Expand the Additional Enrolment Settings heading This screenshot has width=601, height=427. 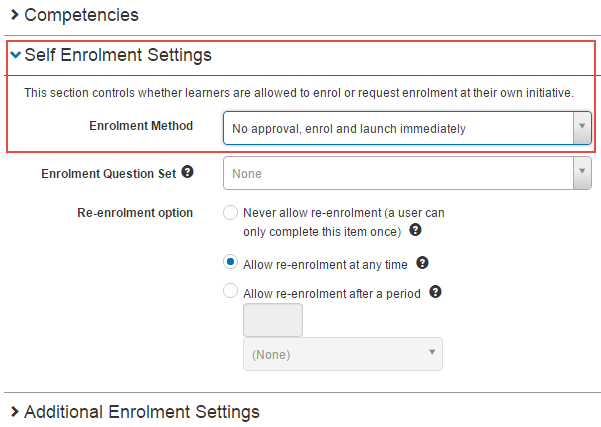click(x=141, y=412)
